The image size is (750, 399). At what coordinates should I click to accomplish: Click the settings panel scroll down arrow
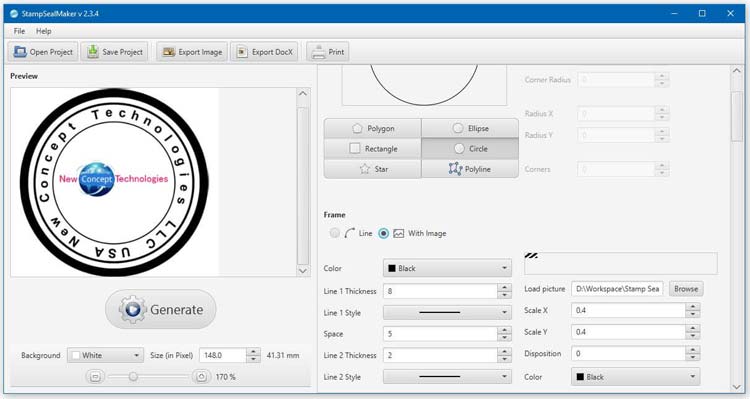(737, 387)
